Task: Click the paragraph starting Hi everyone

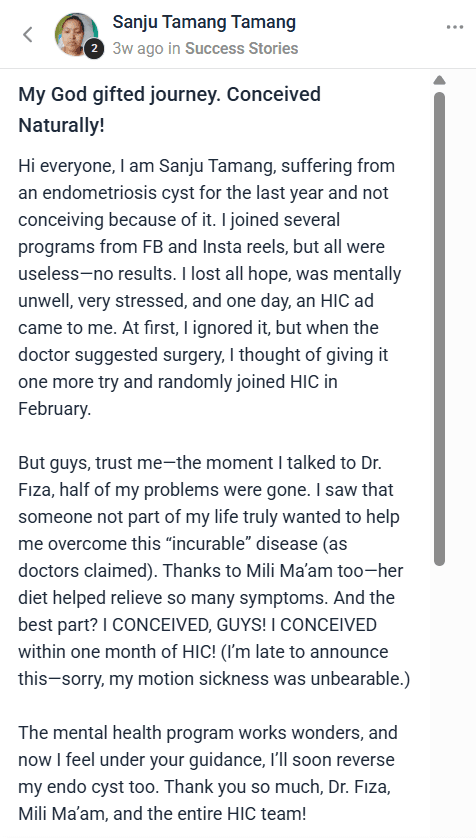Action: pyautogui.click(x=209, y=287)
